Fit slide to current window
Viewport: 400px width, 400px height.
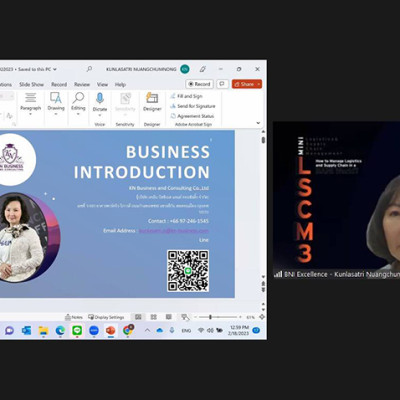click(262, 317)
